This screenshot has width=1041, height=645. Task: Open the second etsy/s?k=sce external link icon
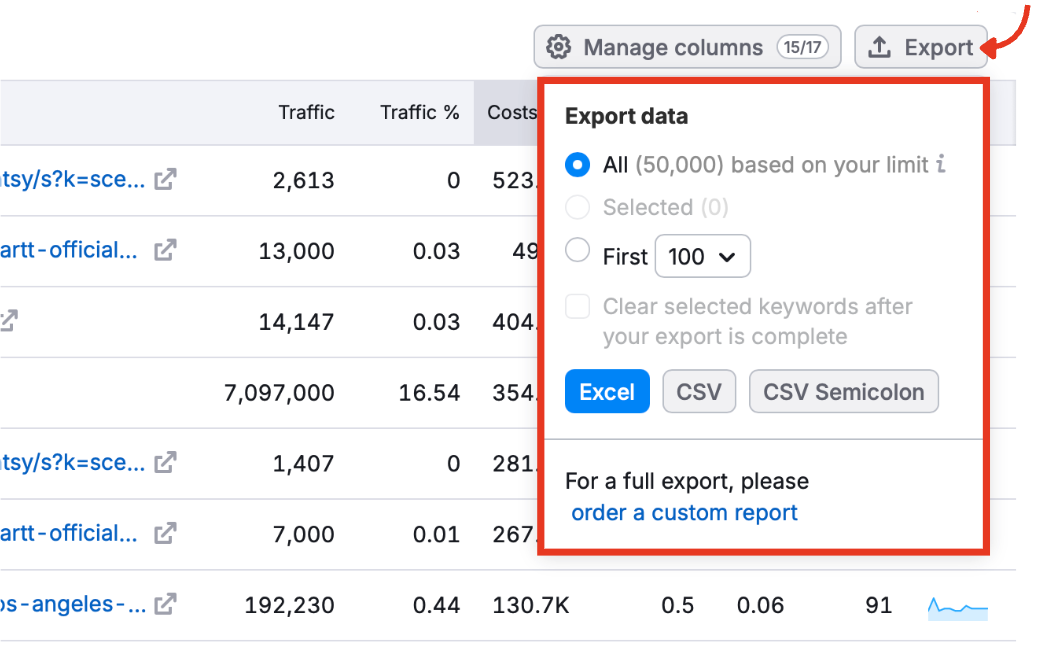(164, 462)
